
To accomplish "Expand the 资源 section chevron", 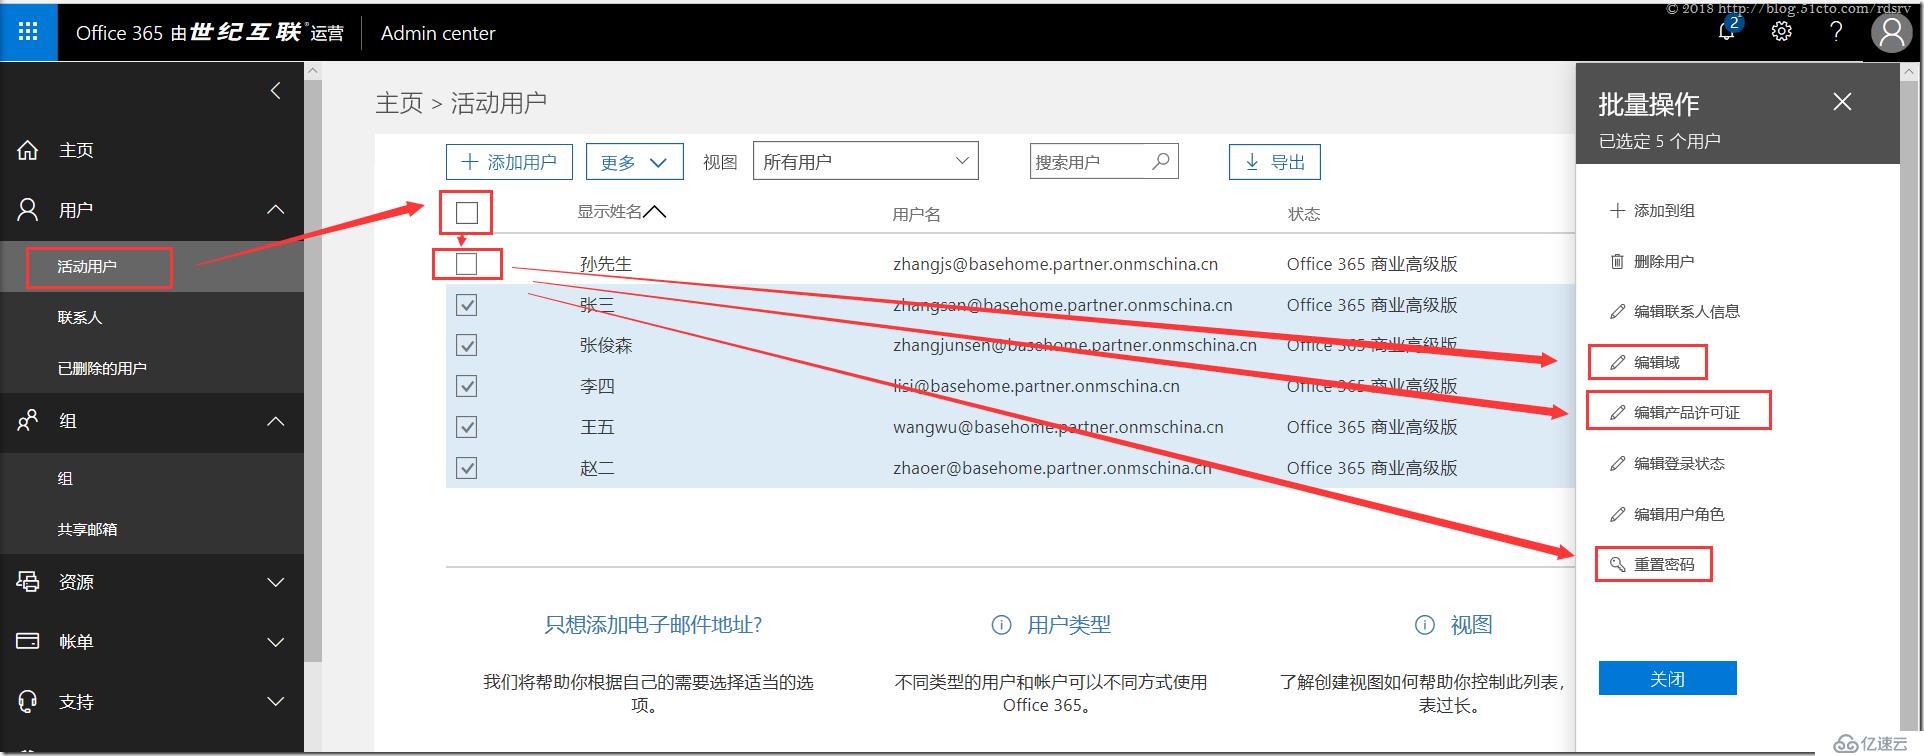I will pyautogui.click(x=276, y=582).
